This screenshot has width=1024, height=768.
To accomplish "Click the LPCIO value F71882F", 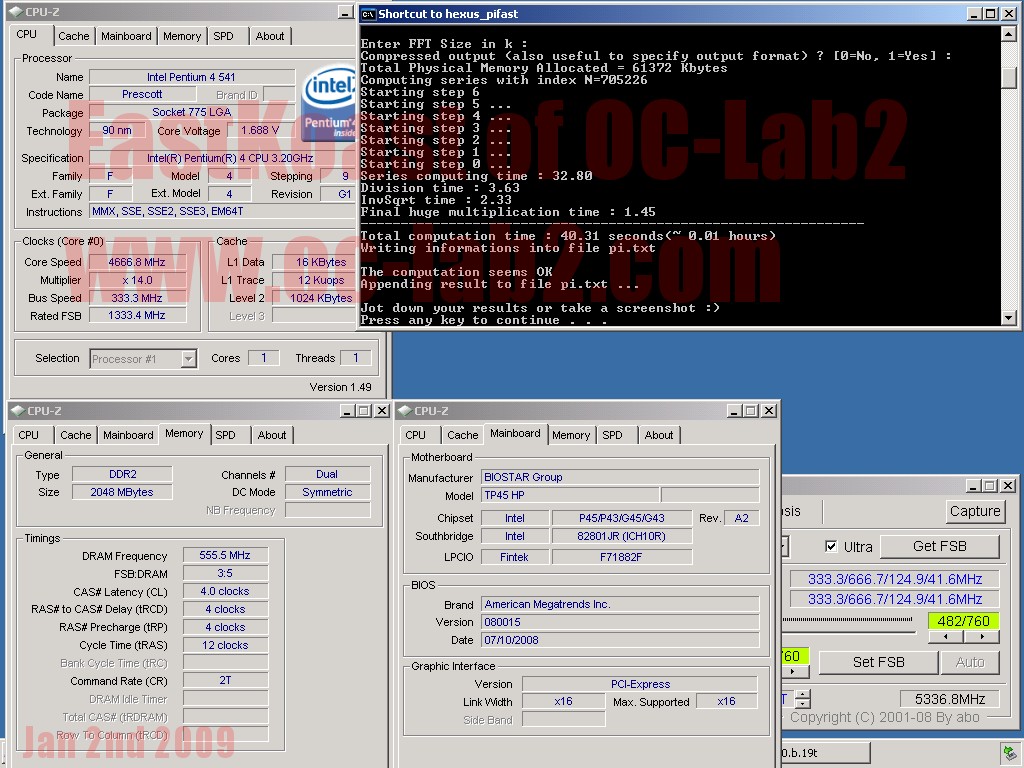I will 621,557.
